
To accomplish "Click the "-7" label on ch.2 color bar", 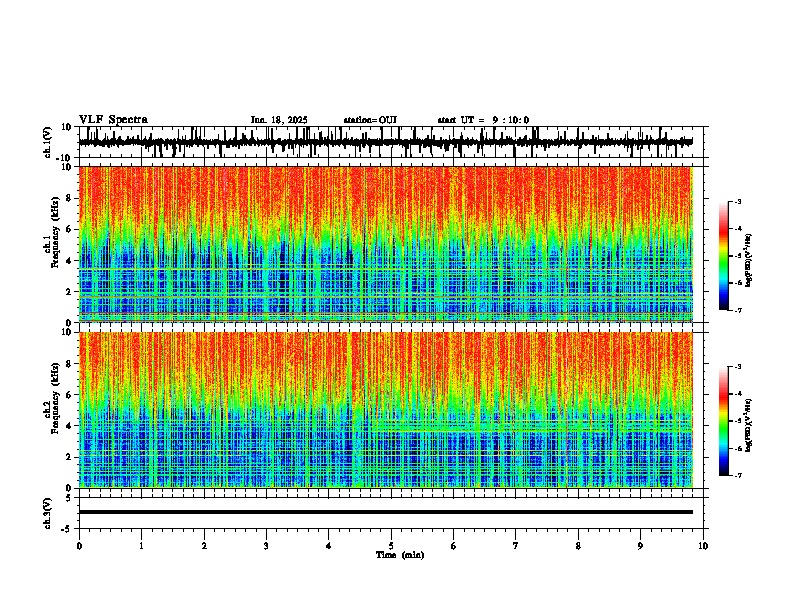I will (x=738, y=475).
